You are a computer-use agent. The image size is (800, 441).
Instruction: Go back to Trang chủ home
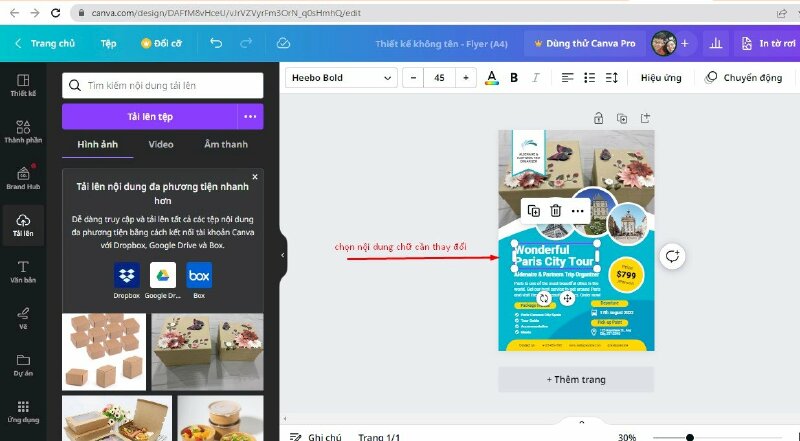[x=45, y=43]
